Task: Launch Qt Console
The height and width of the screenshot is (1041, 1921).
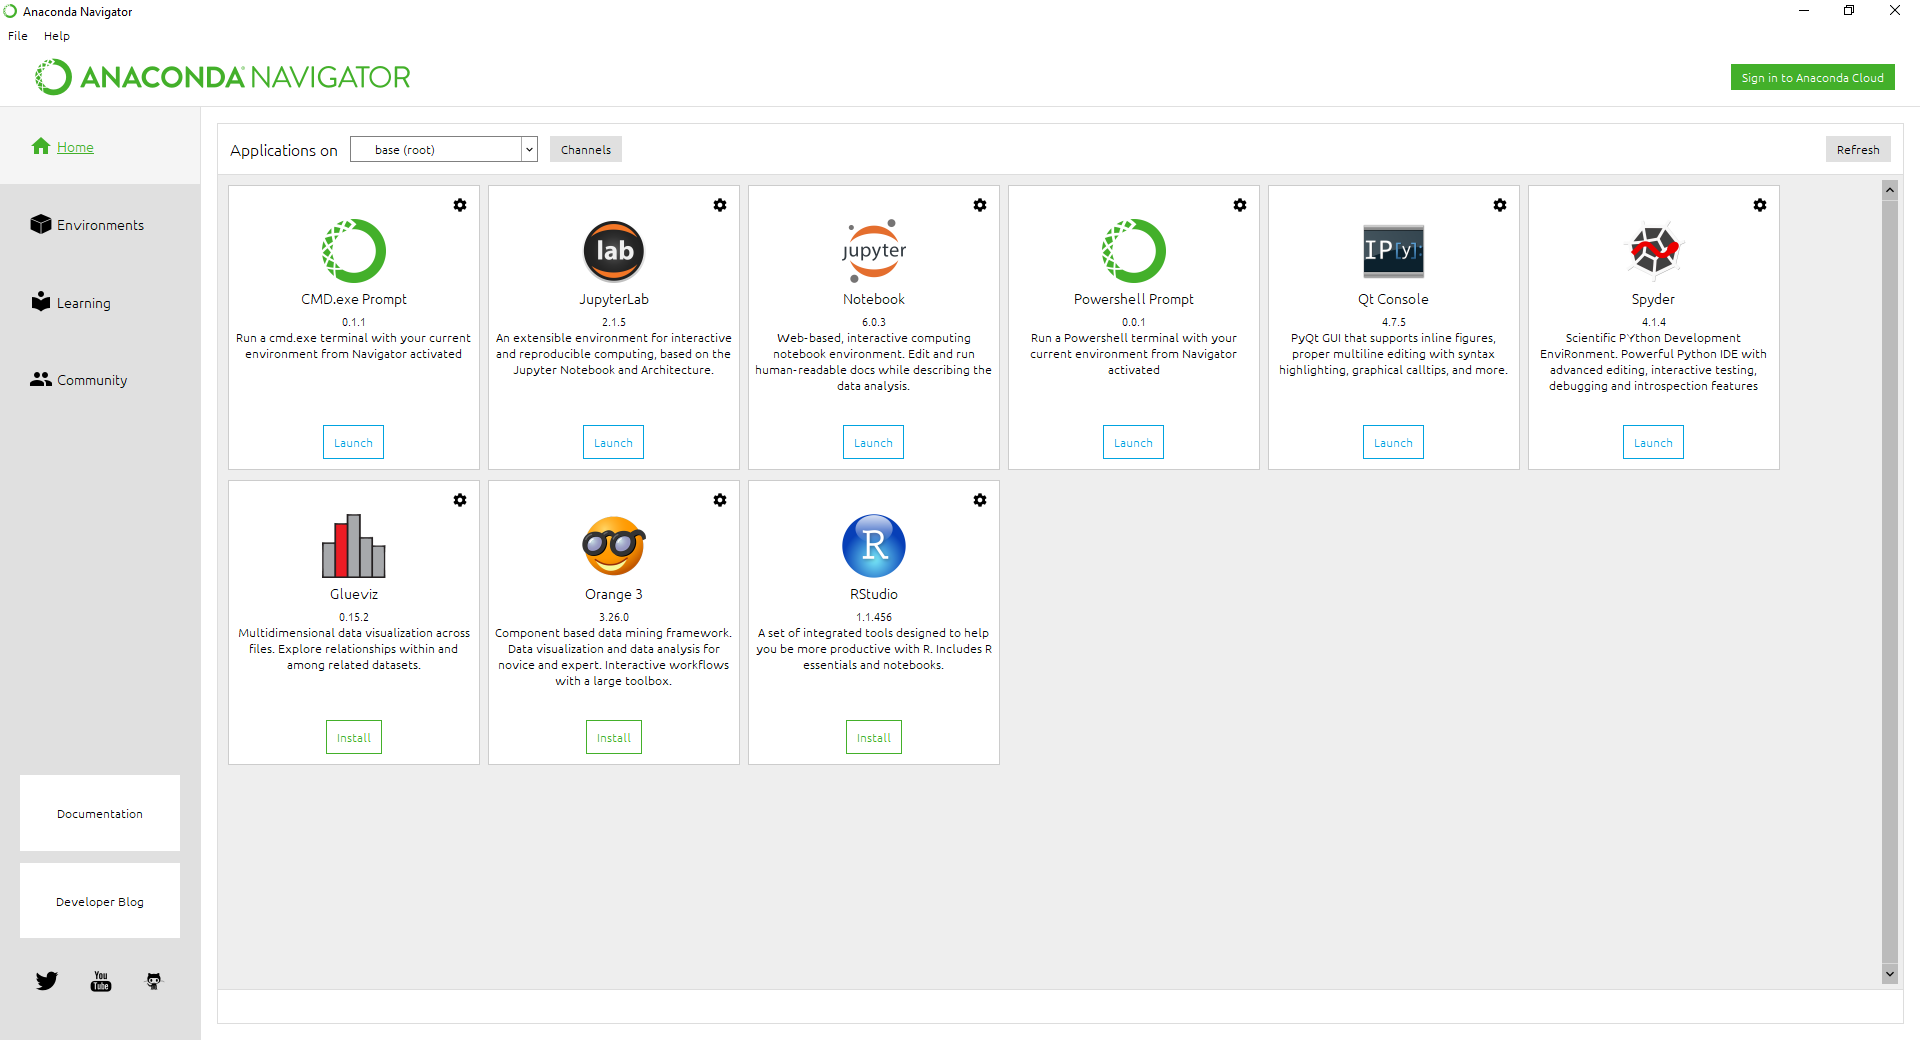Action: click(x=1394, y=443)
